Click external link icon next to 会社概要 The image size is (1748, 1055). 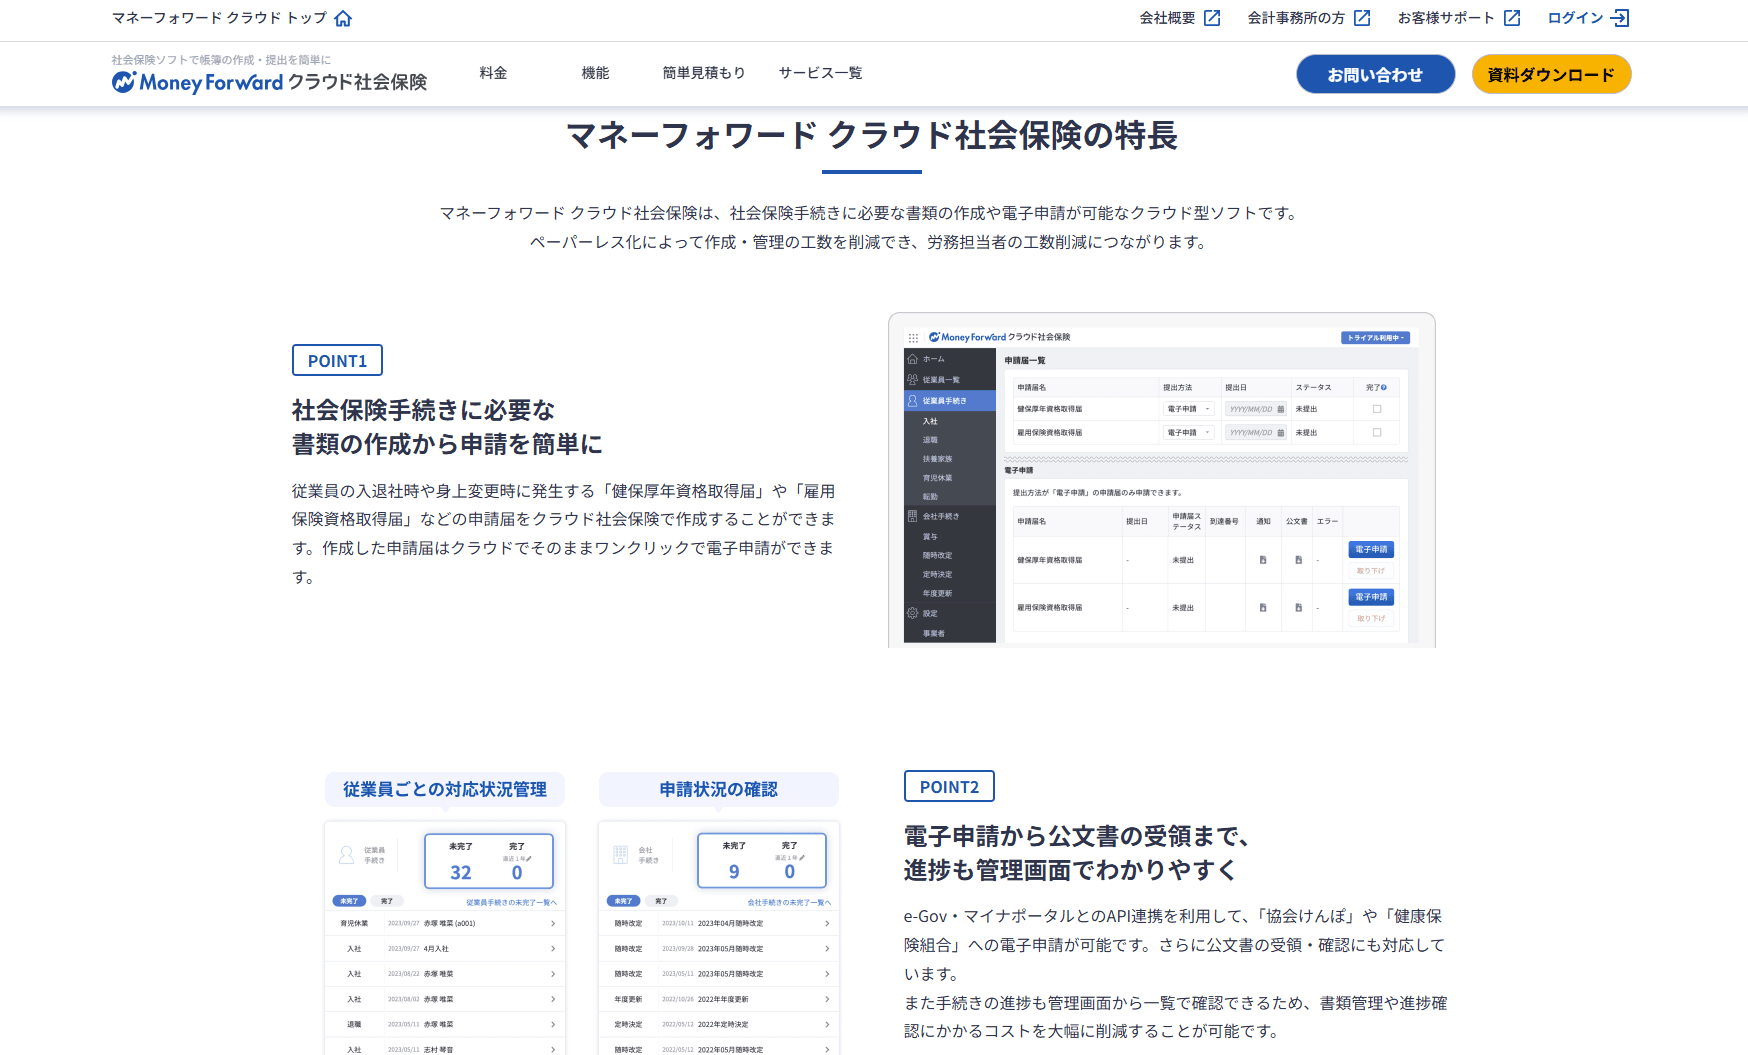1212,18
